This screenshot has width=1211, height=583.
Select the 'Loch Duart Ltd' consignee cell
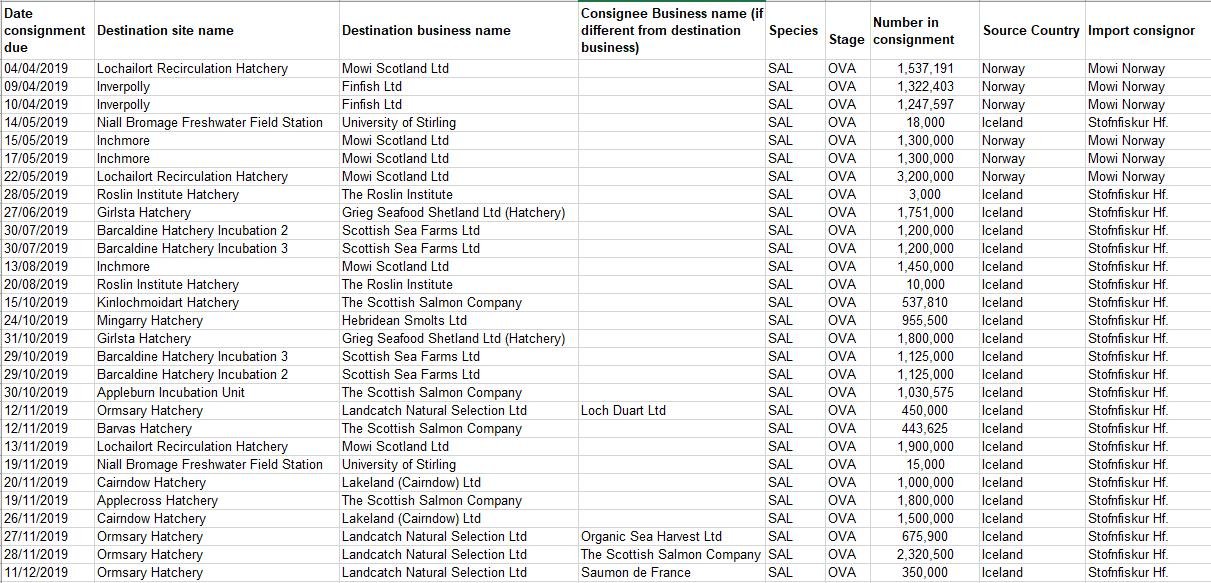pos(623,411)
